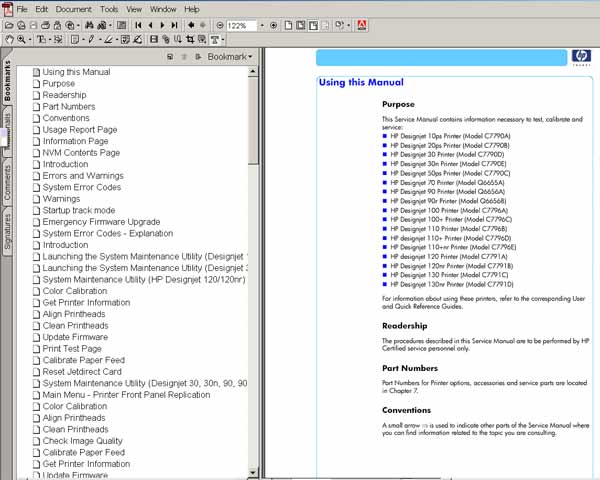Viewport: 600px width, 480px height.
Task: Open the Zoom tool dropdown arrow
Action: click(30, 40)
